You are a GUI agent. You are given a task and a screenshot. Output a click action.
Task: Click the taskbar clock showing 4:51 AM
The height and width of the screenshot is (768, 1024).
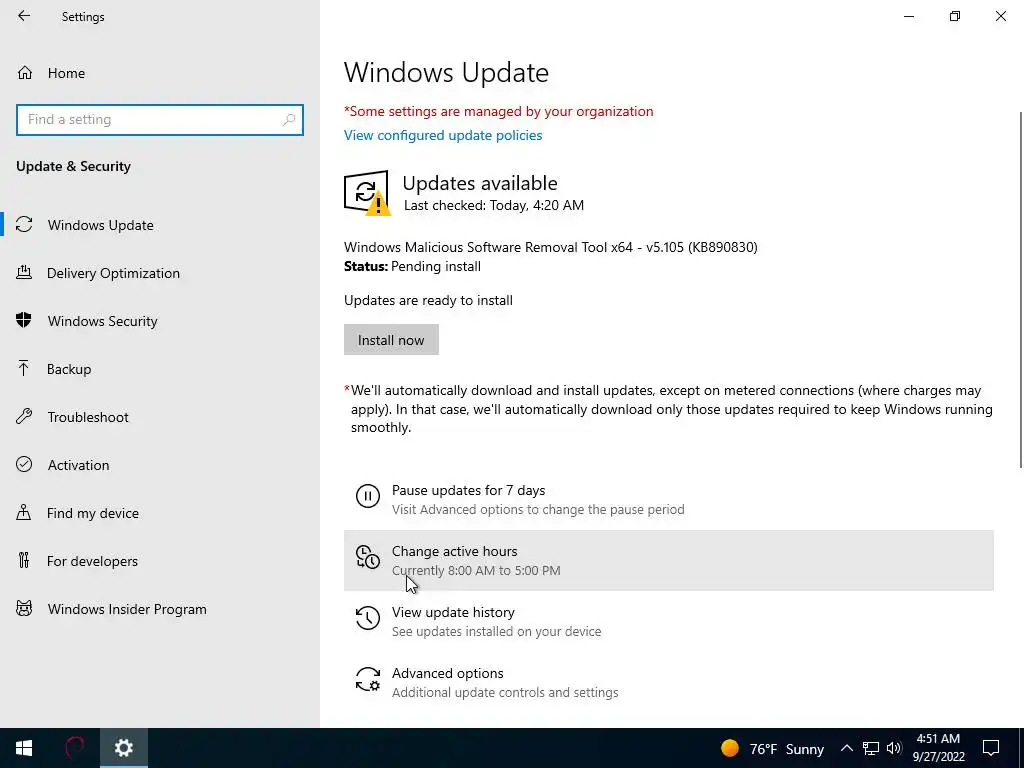tap(938, 748)
